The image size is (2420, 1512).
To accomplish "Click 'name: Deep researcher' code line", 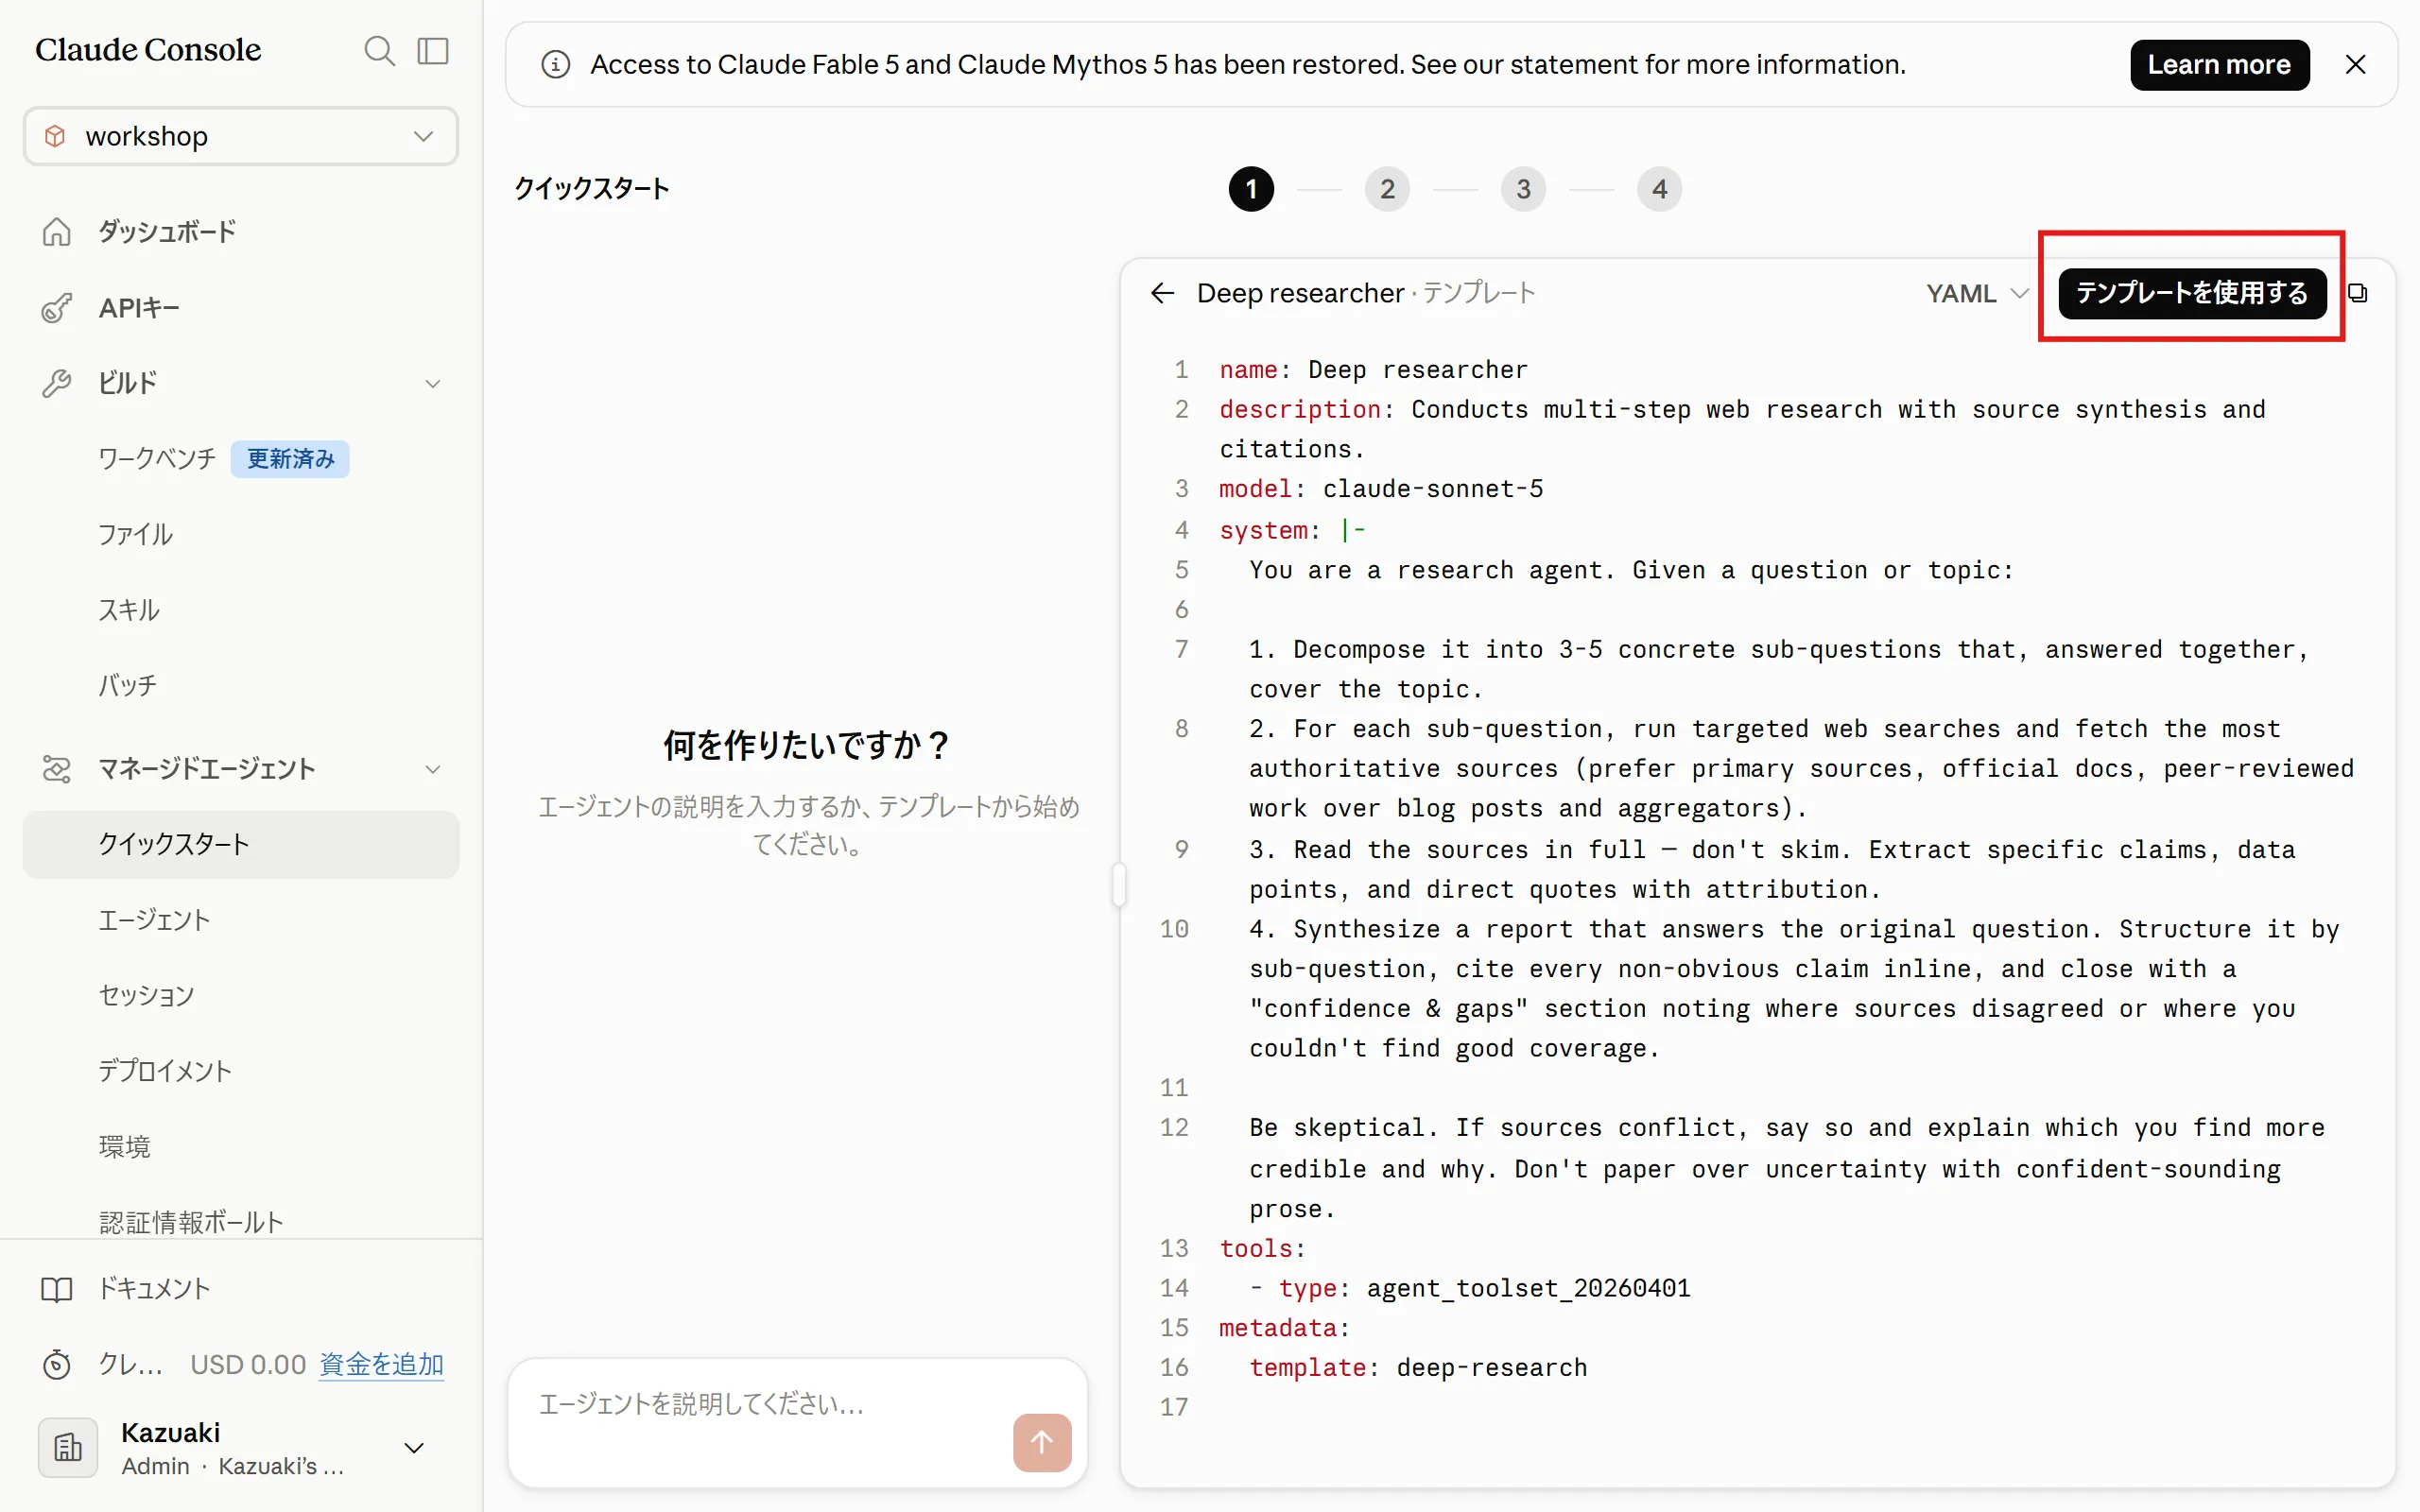I will tap(1373, 370).
